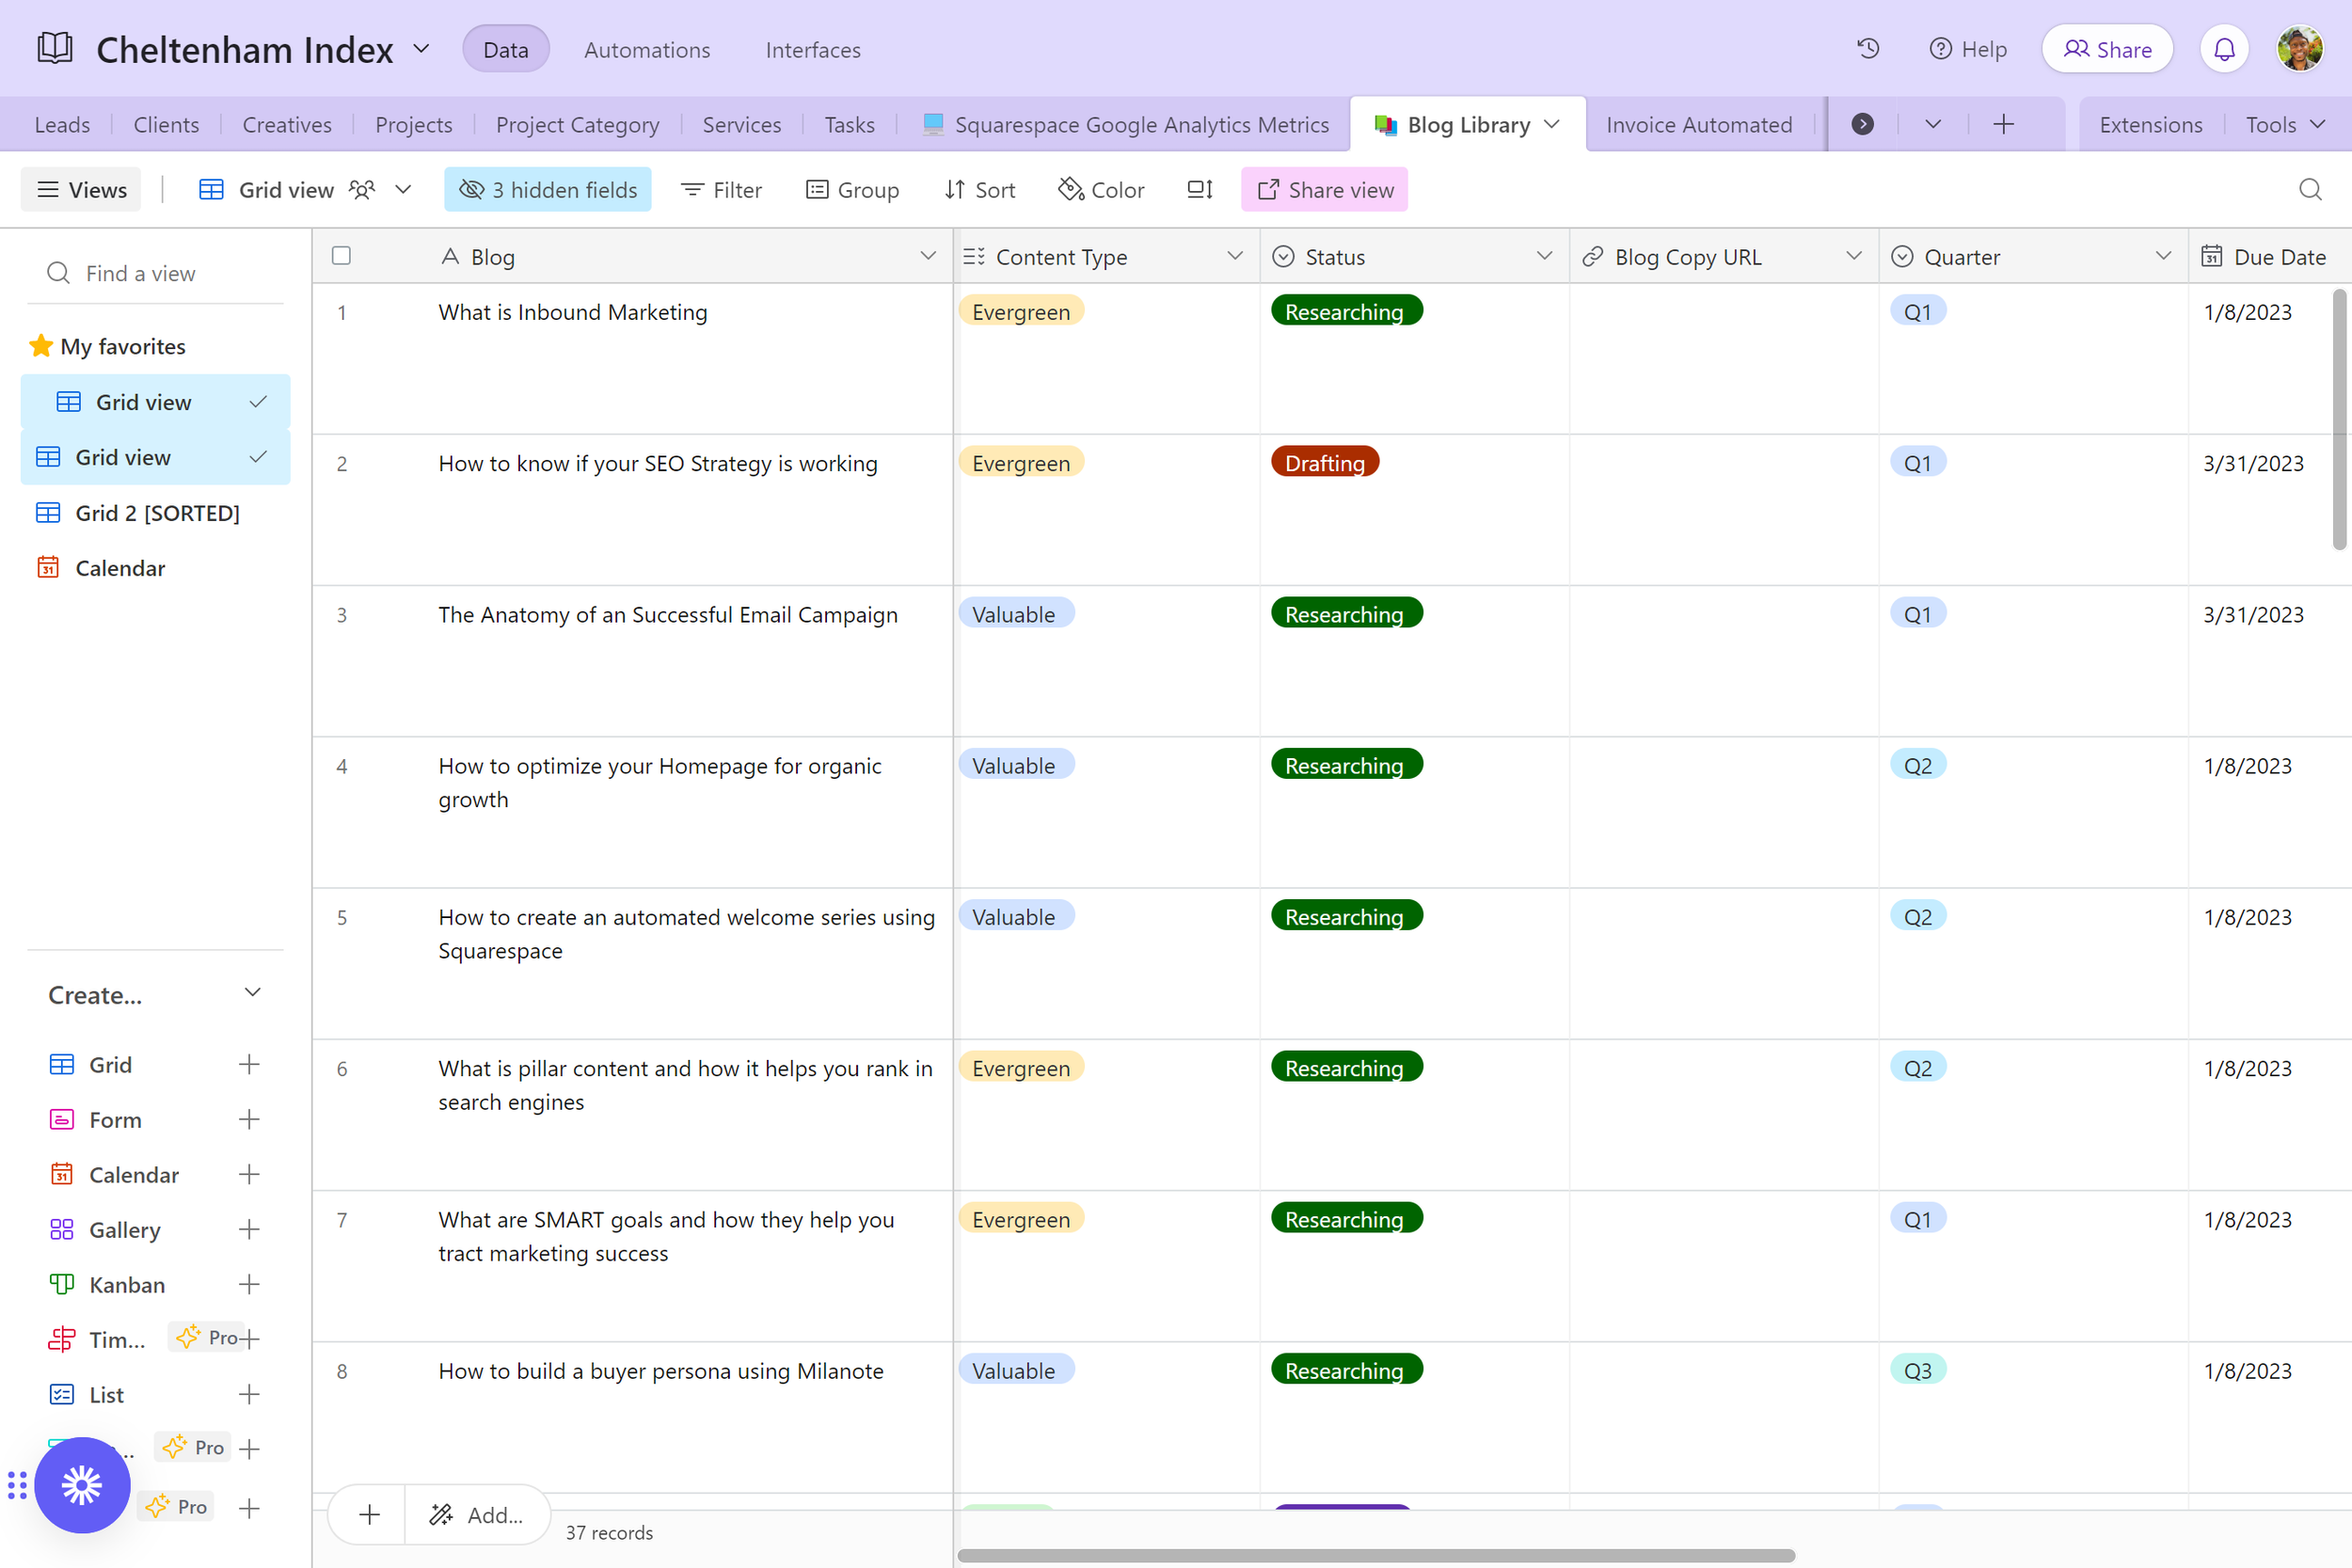
Task: Add a new record with the plus button
Action: click(x=366, y=1514)
